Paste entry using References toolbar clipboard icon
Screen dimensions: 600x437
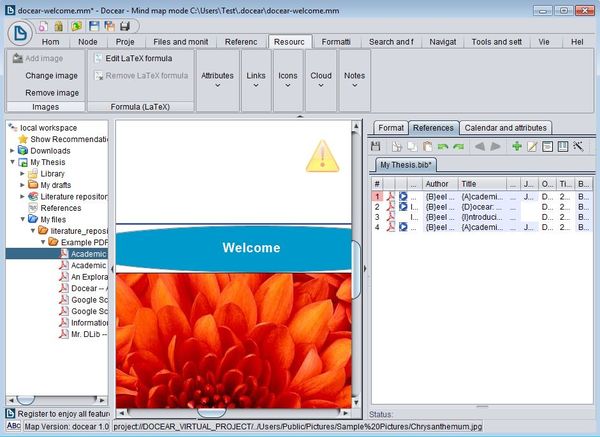pyautogui.click(x=427, y=146)
